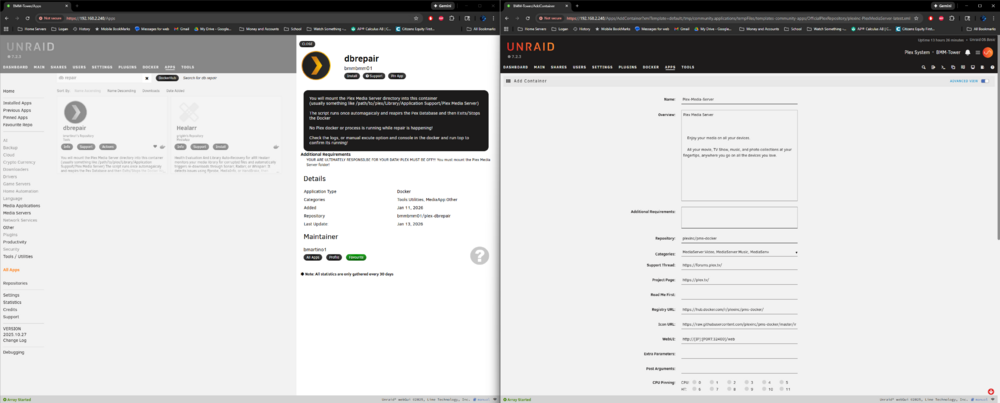1000x403 pixels.
Task: Select CPU 0 pinning checkbox
Action: [x=693, y=381]
